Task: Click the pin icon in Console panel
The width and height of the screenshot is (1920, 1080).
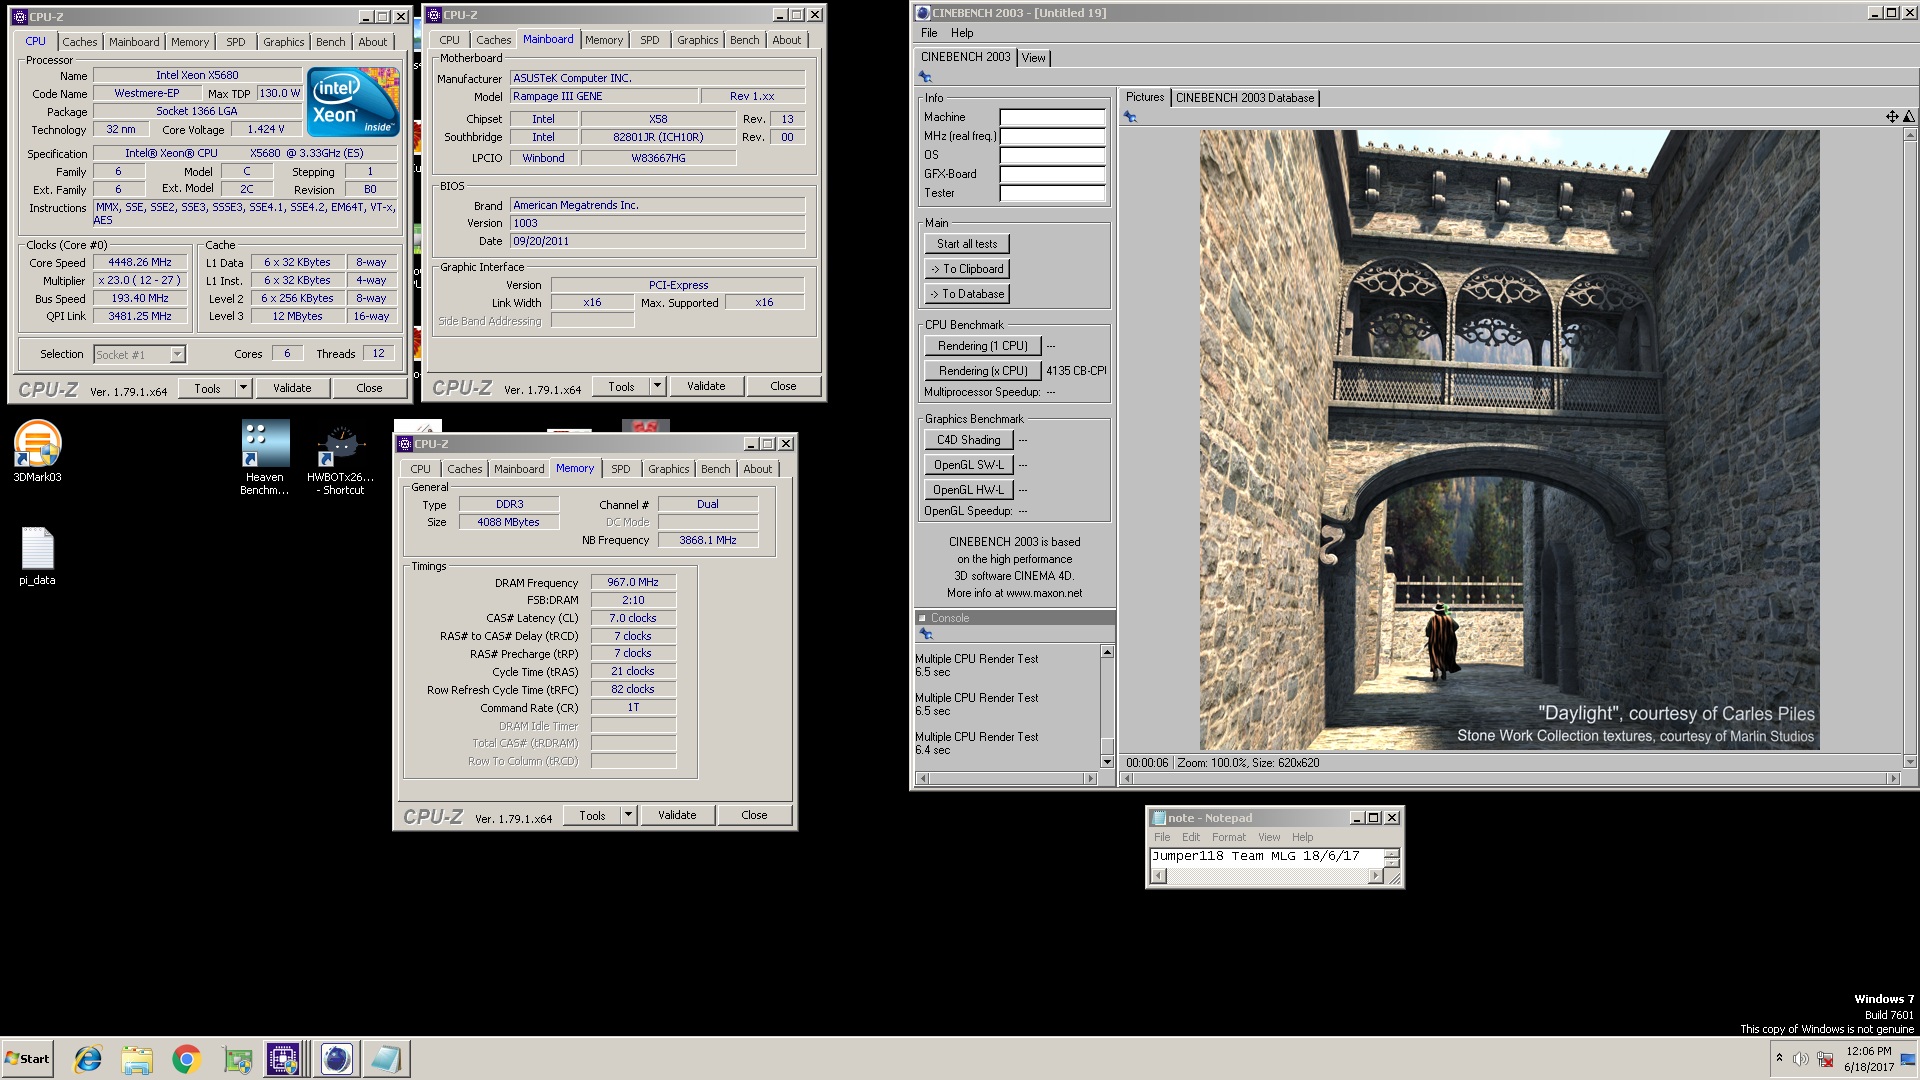Action: click(x=925, y=634)
